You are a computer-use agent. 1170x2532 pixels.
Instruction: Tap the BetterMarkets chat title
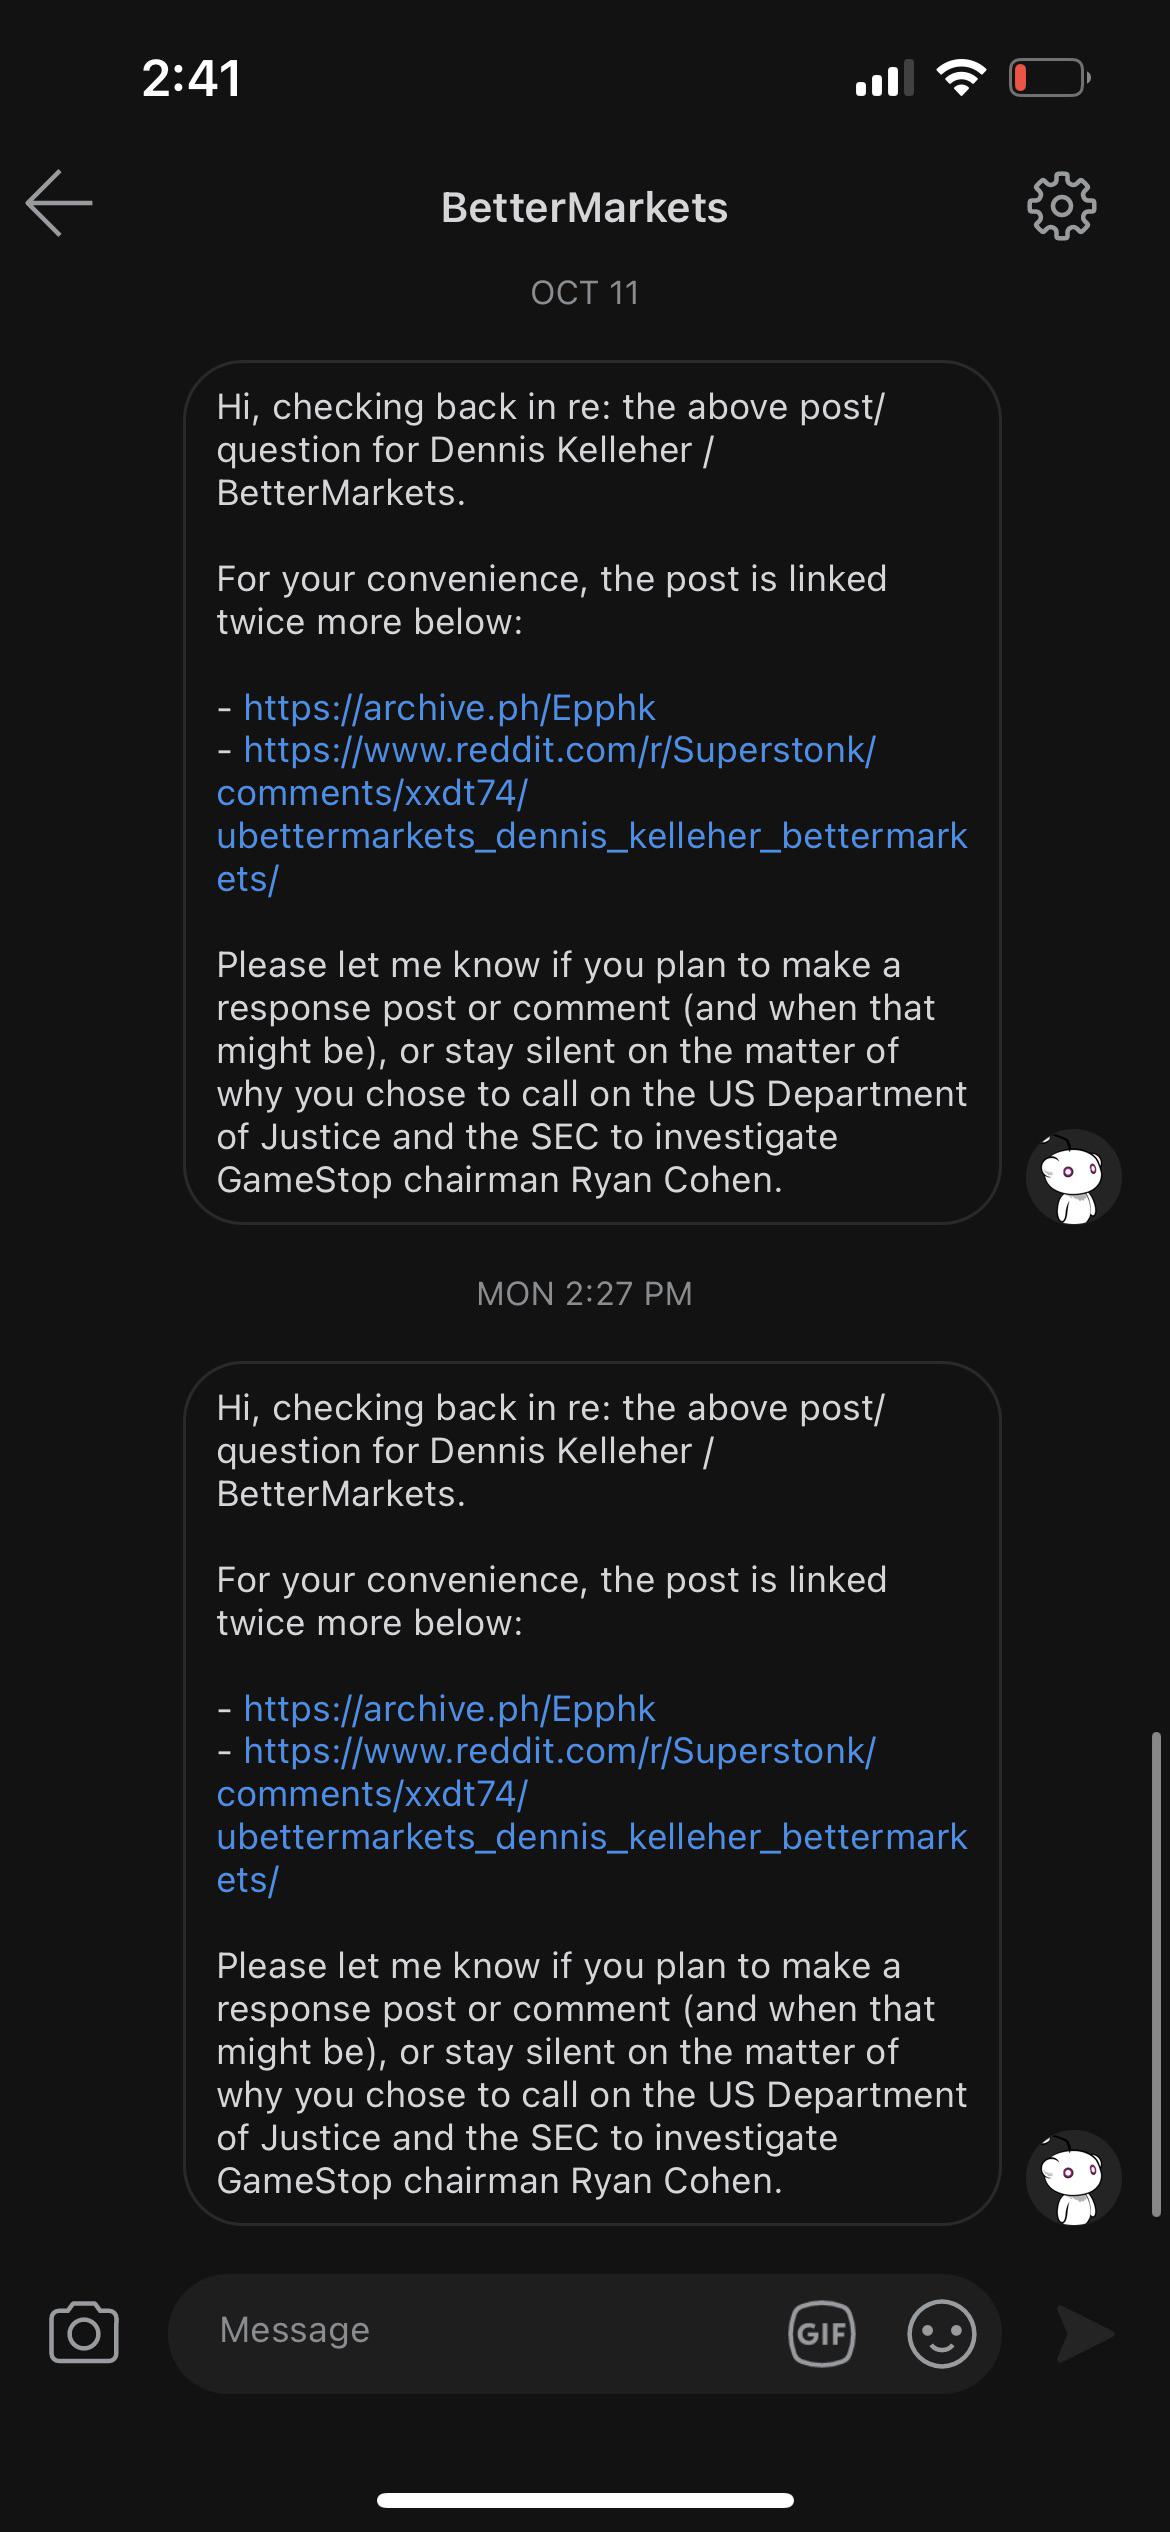(x=584, y=208)
